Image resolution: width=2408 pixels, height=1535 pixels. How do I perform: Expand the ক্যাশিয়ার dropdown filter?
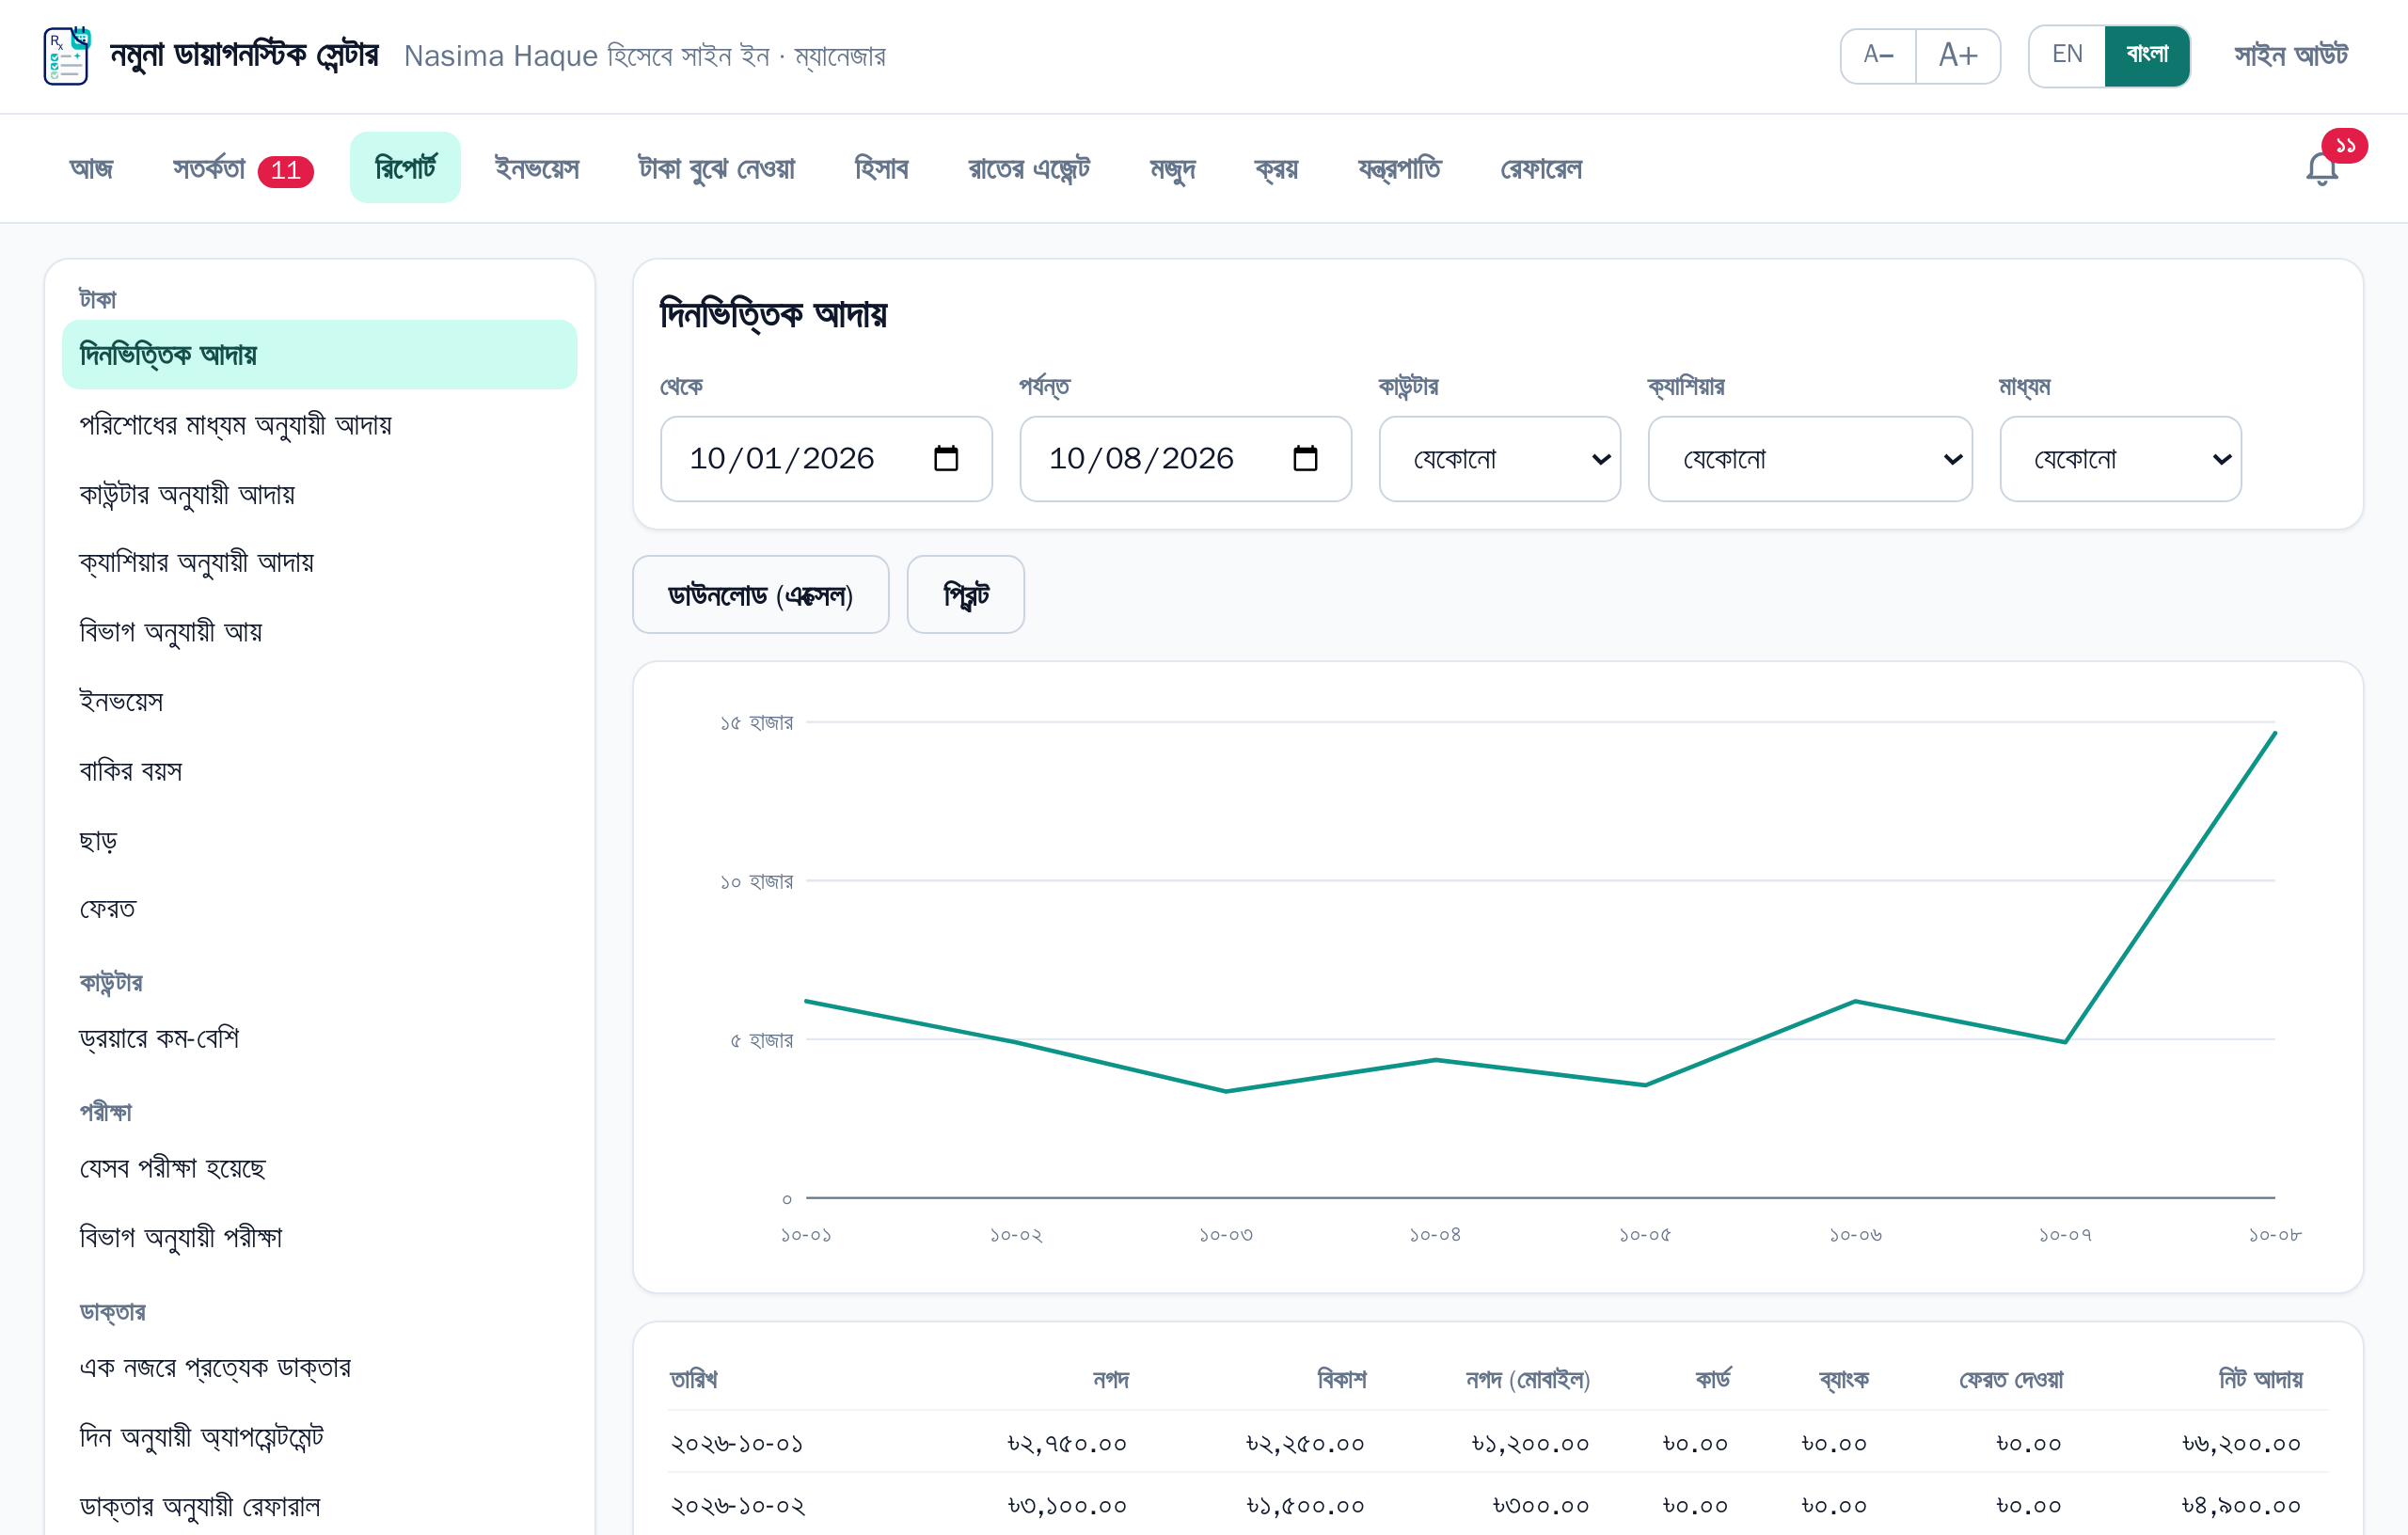[1809, 459]
